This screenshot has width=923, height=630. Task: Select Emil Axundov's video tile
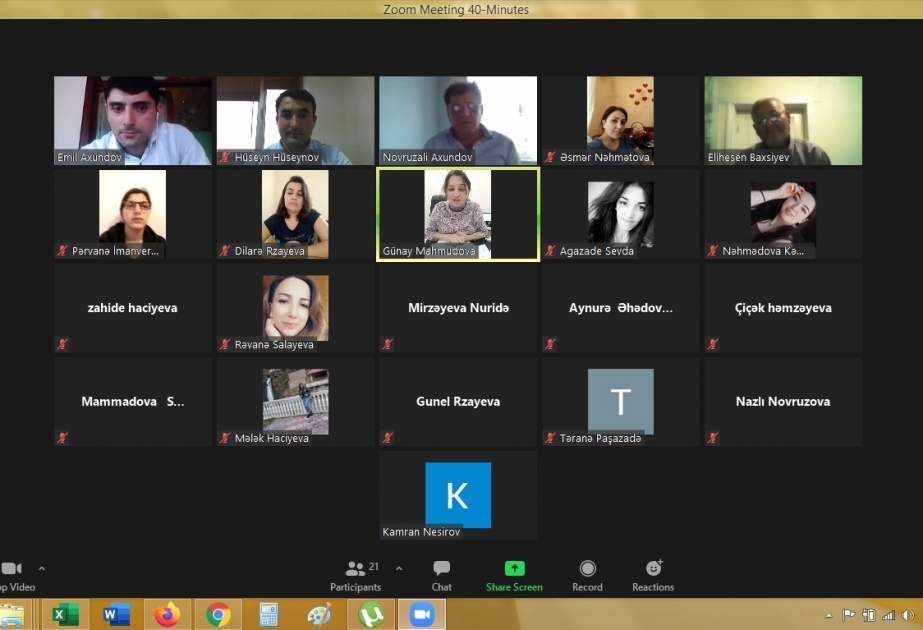132,120
